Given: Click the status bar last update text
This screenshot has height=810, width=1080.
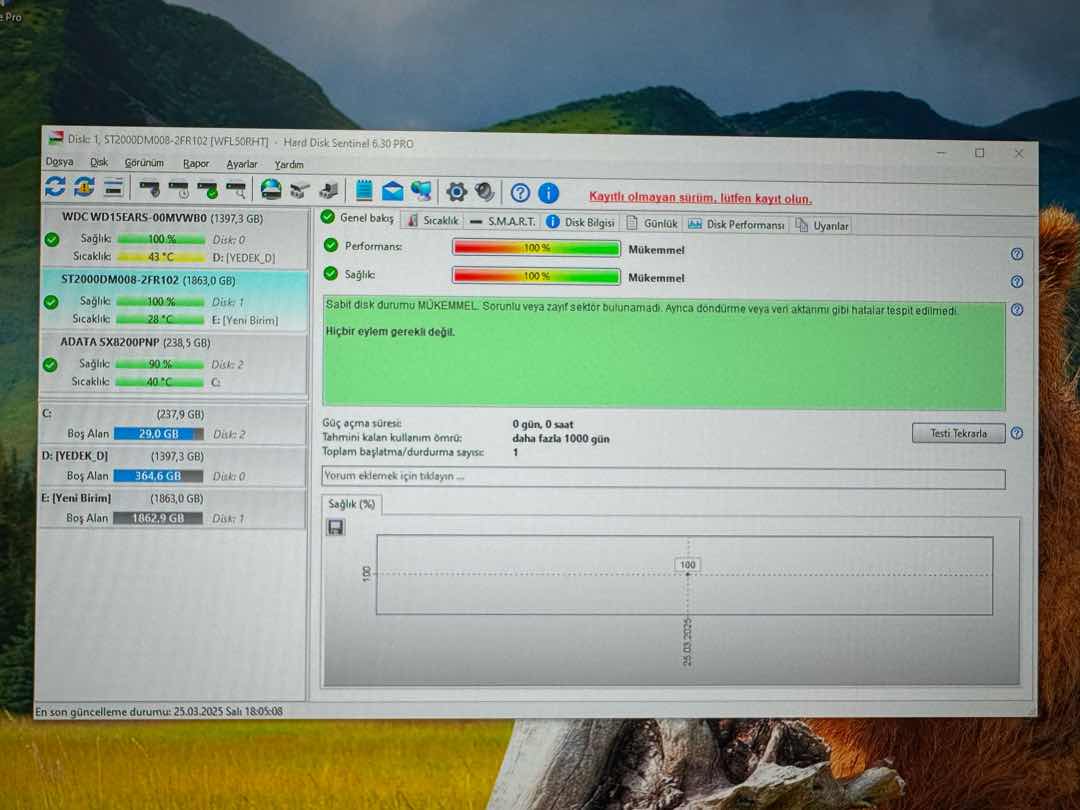Looking at the screenshot, I should [x=159, y=711].
